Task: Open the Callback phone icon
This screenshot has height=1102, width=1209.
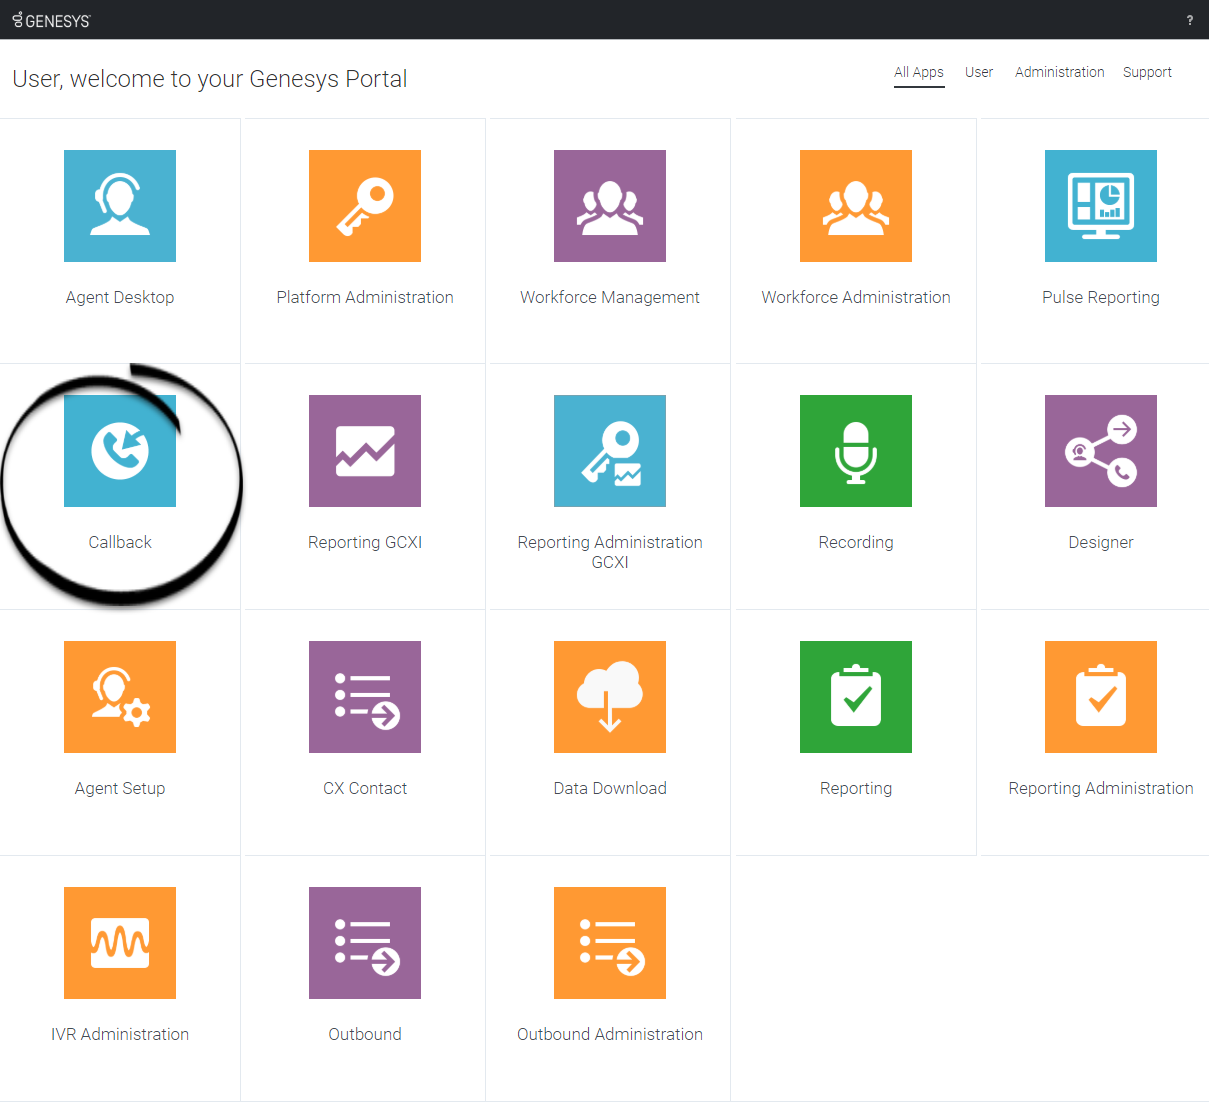Action: click(x=120, y=451)
